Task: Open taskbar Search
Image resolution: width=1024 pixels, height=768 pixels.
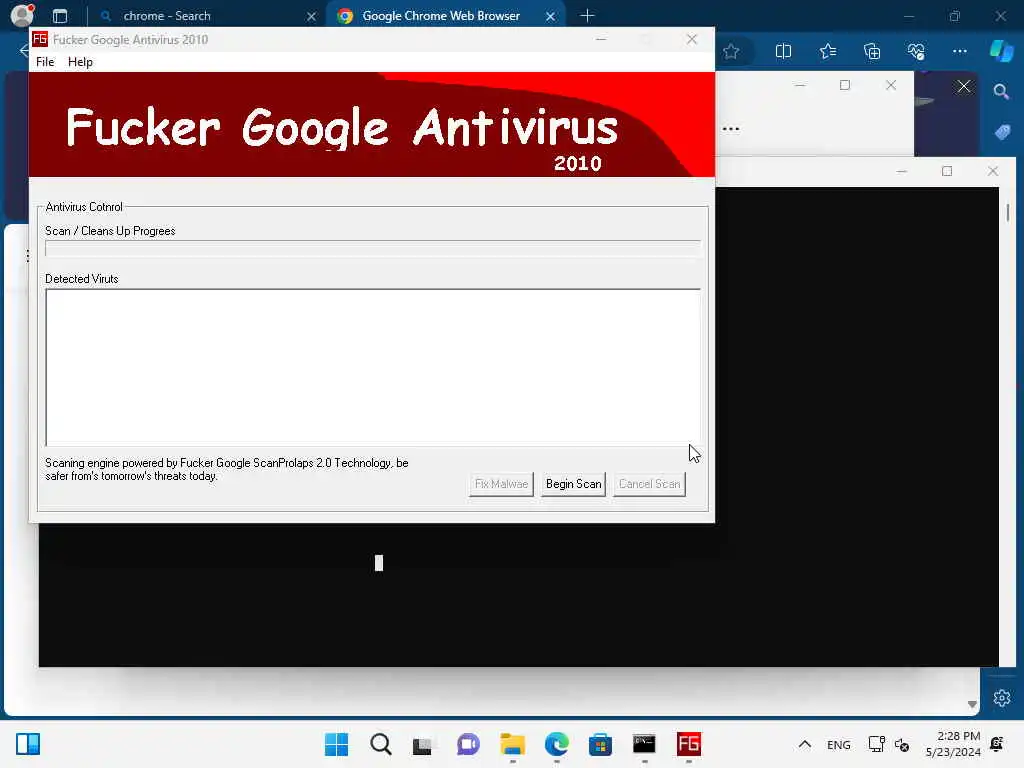Action: (x=381, y=744)
